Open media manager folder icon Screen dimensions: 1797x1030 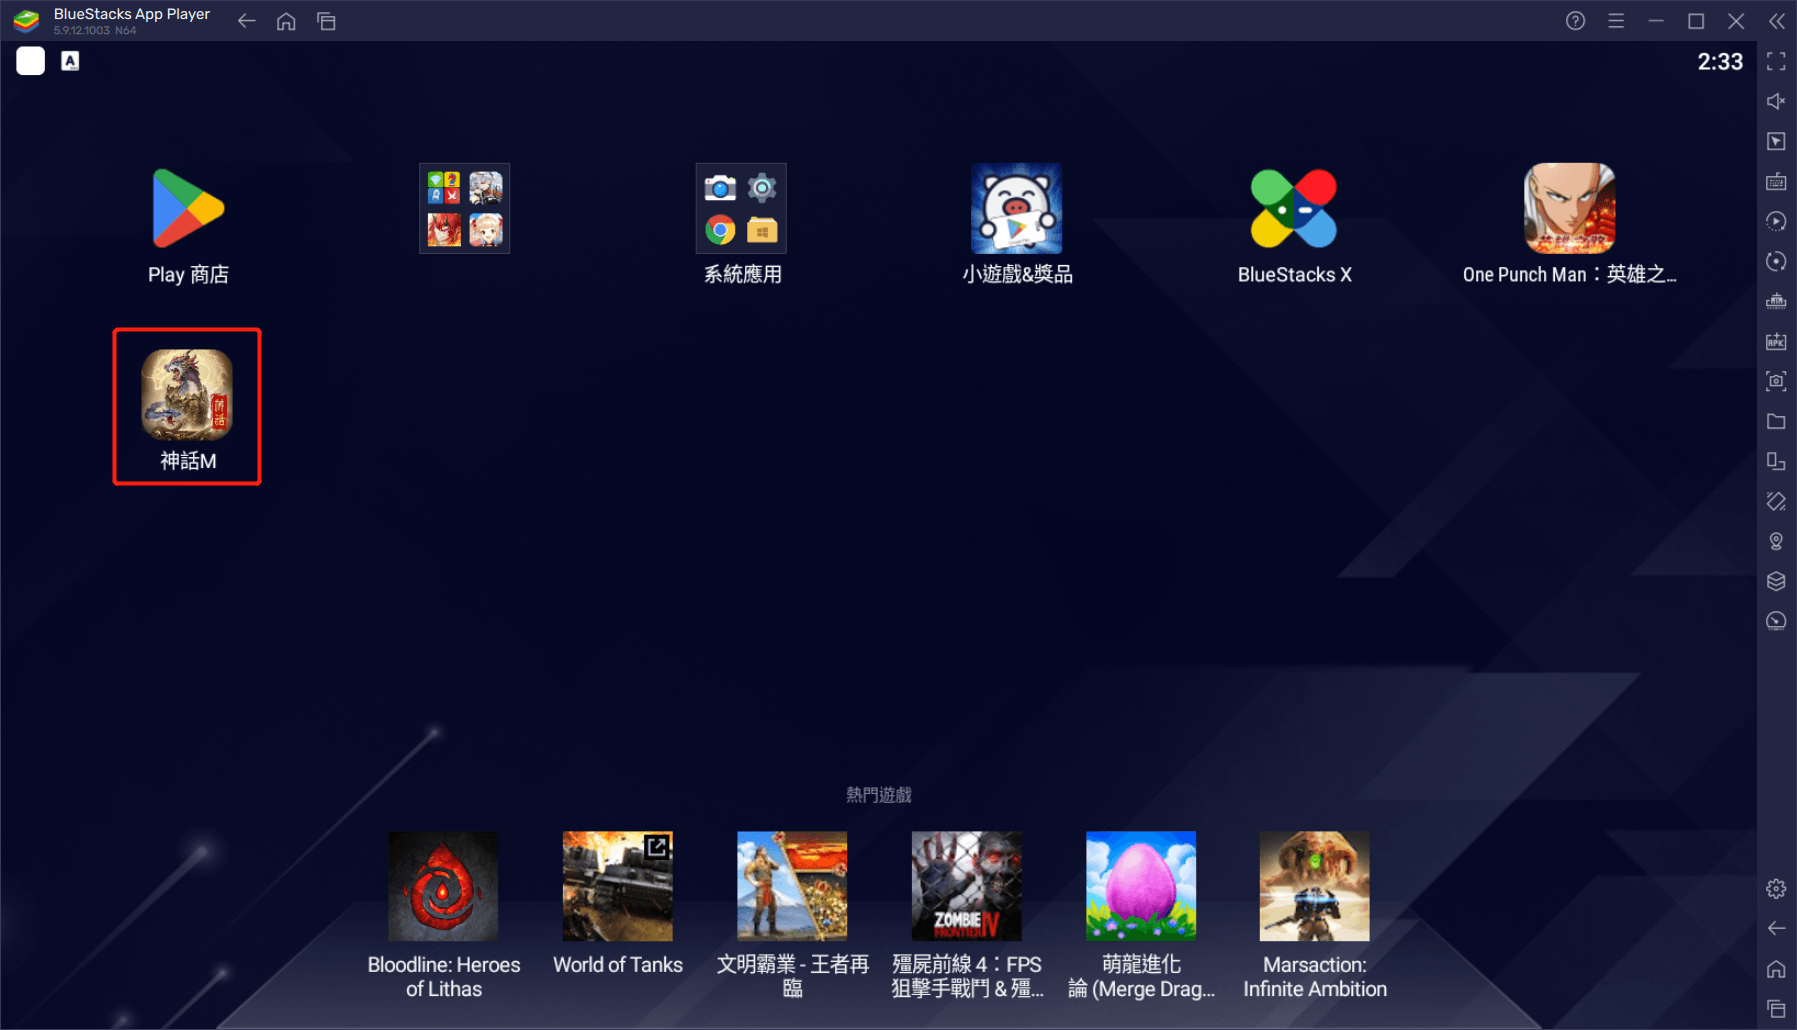point(1776,421)
